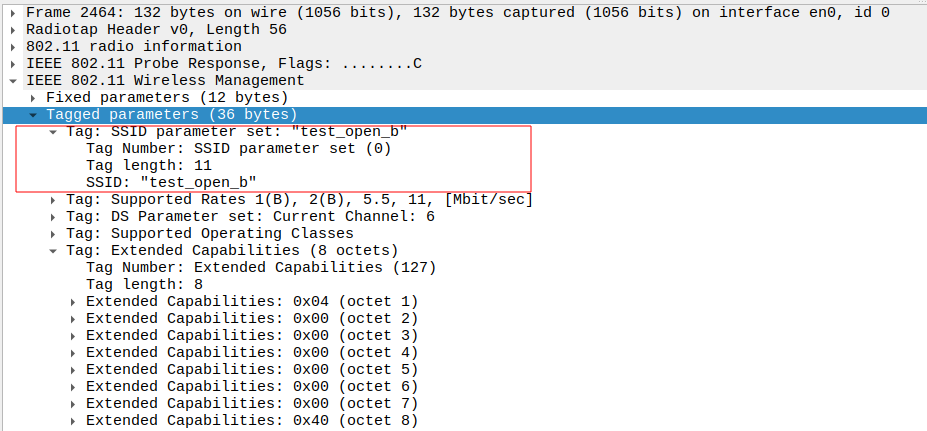Expand IEEE 802.11 Probe Response details
This screenshot has height=431, width=927.
click(x=13, y=64)
